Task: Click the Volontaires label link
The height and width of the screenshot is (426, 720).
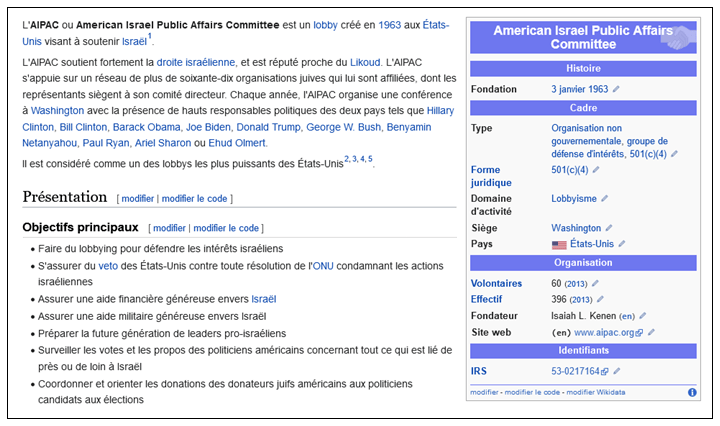Action: [x=496, y=283]
